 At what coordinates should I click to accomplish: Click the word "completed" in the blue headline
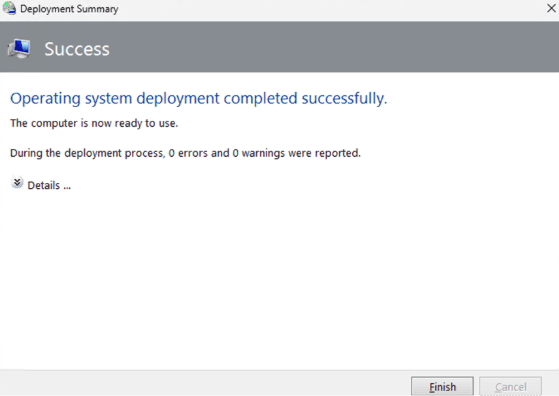point(260,98)
